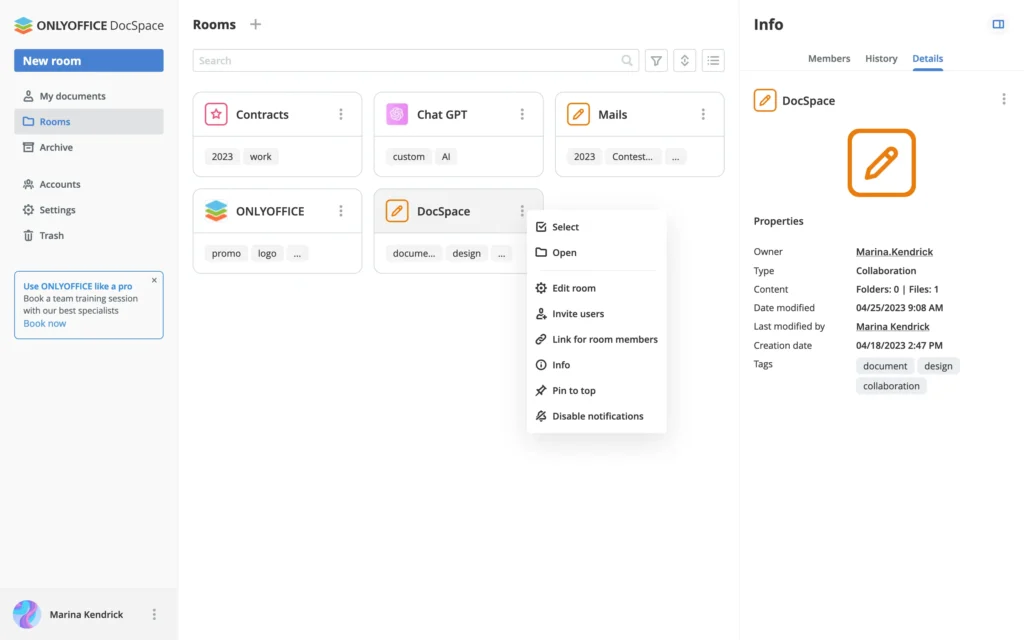This screenshot has width=1024, height=640.
Task: Choose Select in the context menu
Action: [596, 227]
